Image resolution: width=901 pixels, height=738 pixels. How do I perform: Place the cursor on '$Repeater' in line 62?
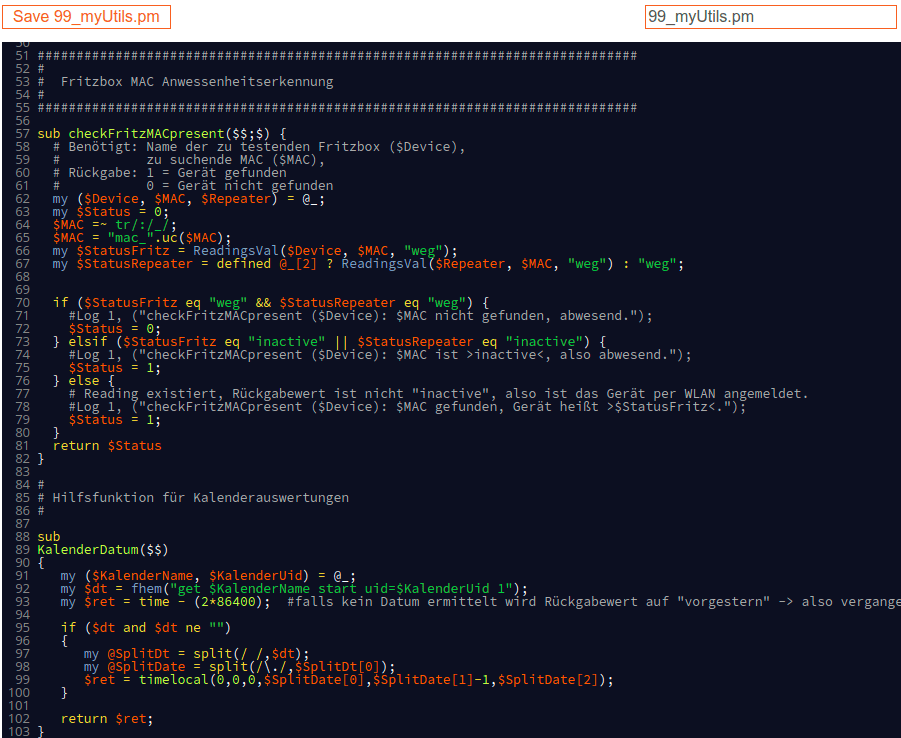coord(236,199)
